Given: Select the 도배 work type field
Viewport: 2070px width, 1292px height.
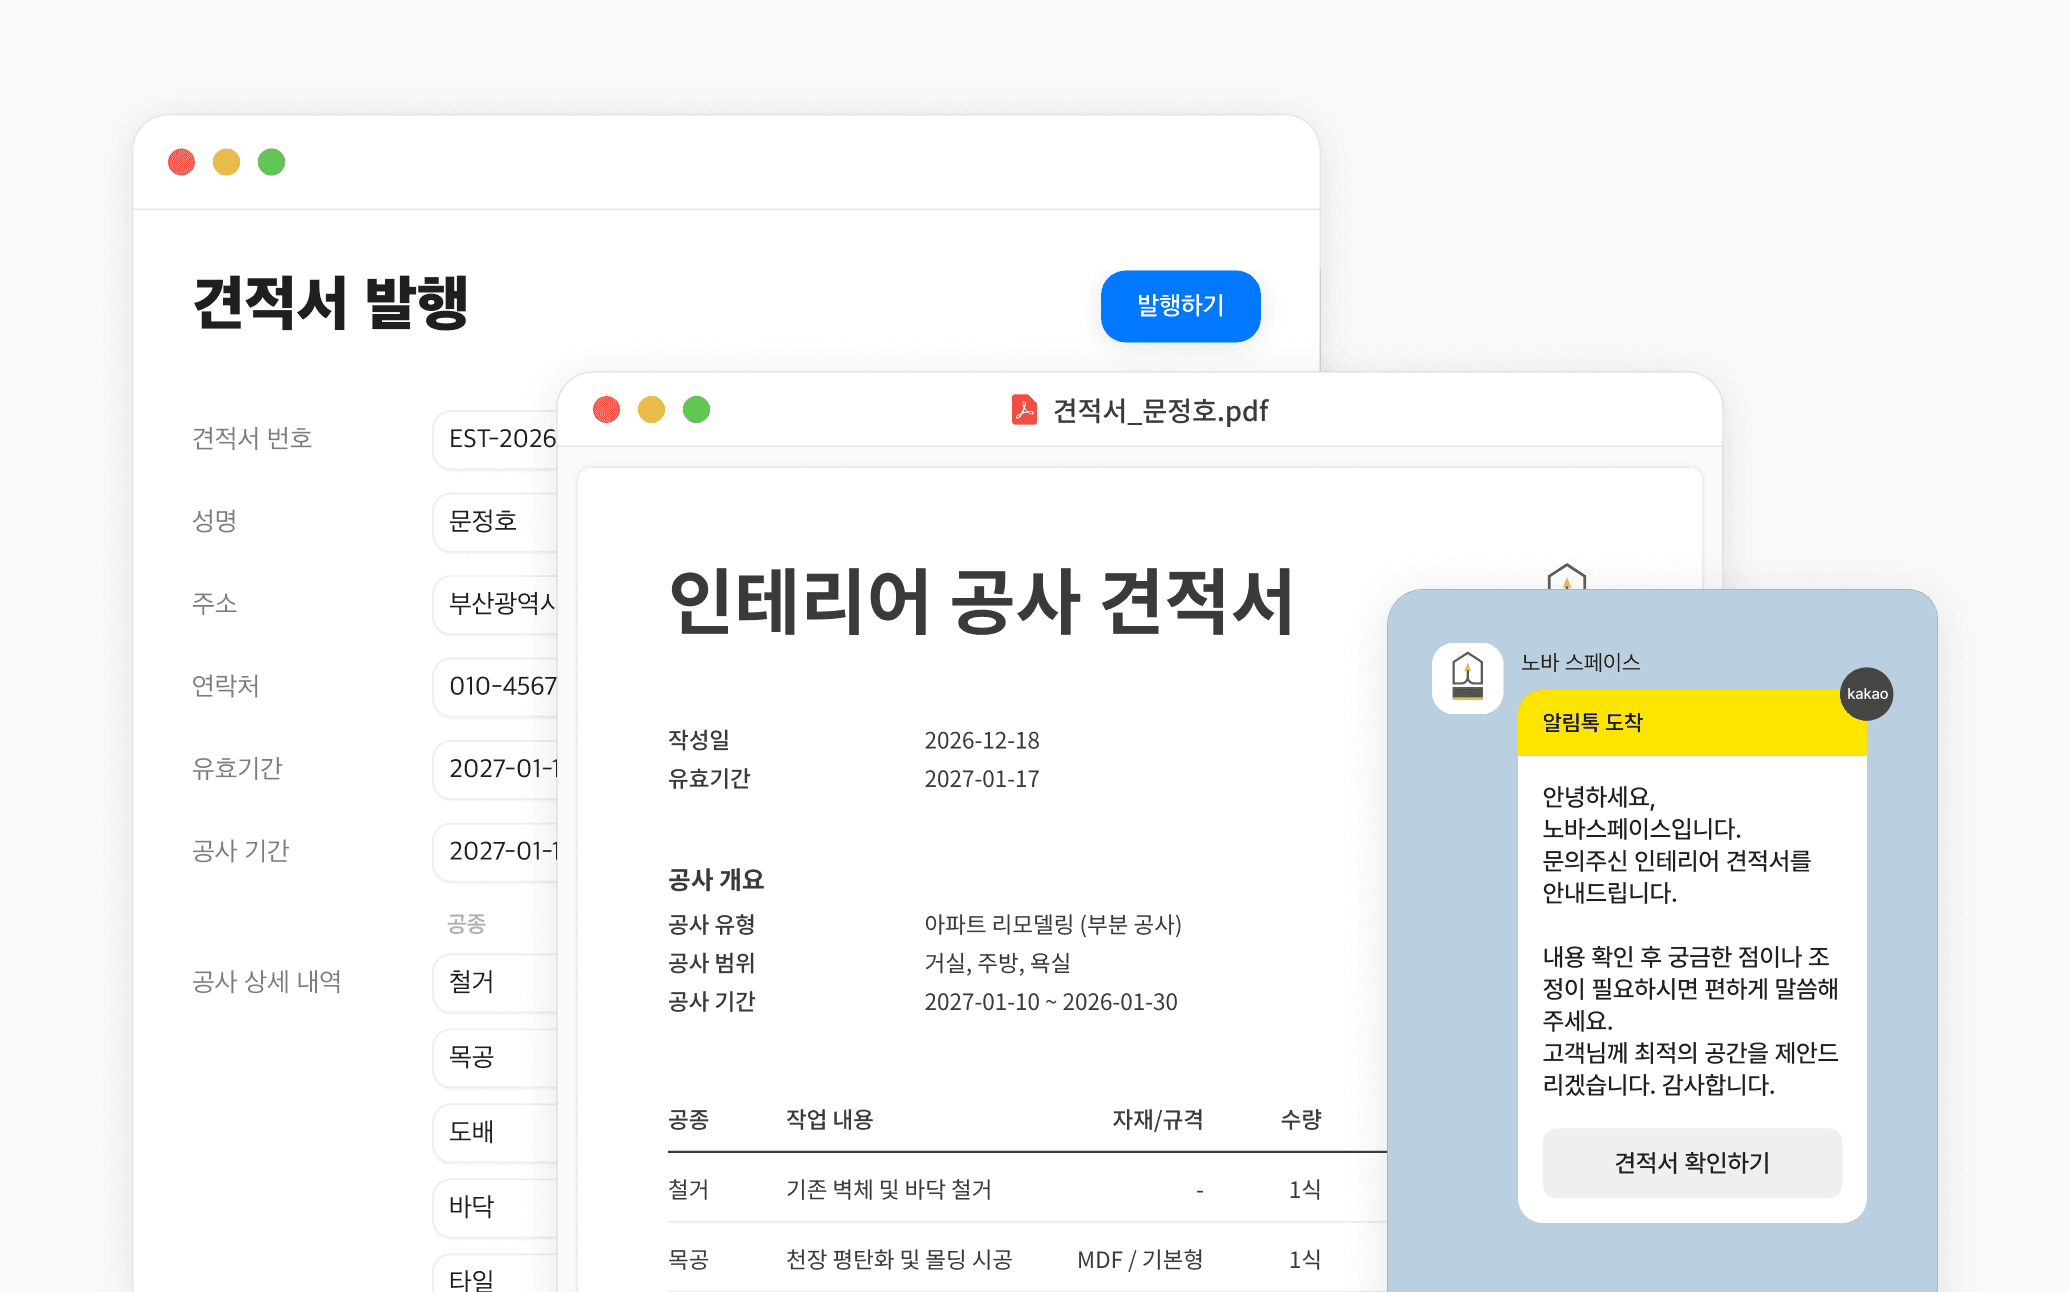Looking at the screenshot, I should coord(497,1132).
